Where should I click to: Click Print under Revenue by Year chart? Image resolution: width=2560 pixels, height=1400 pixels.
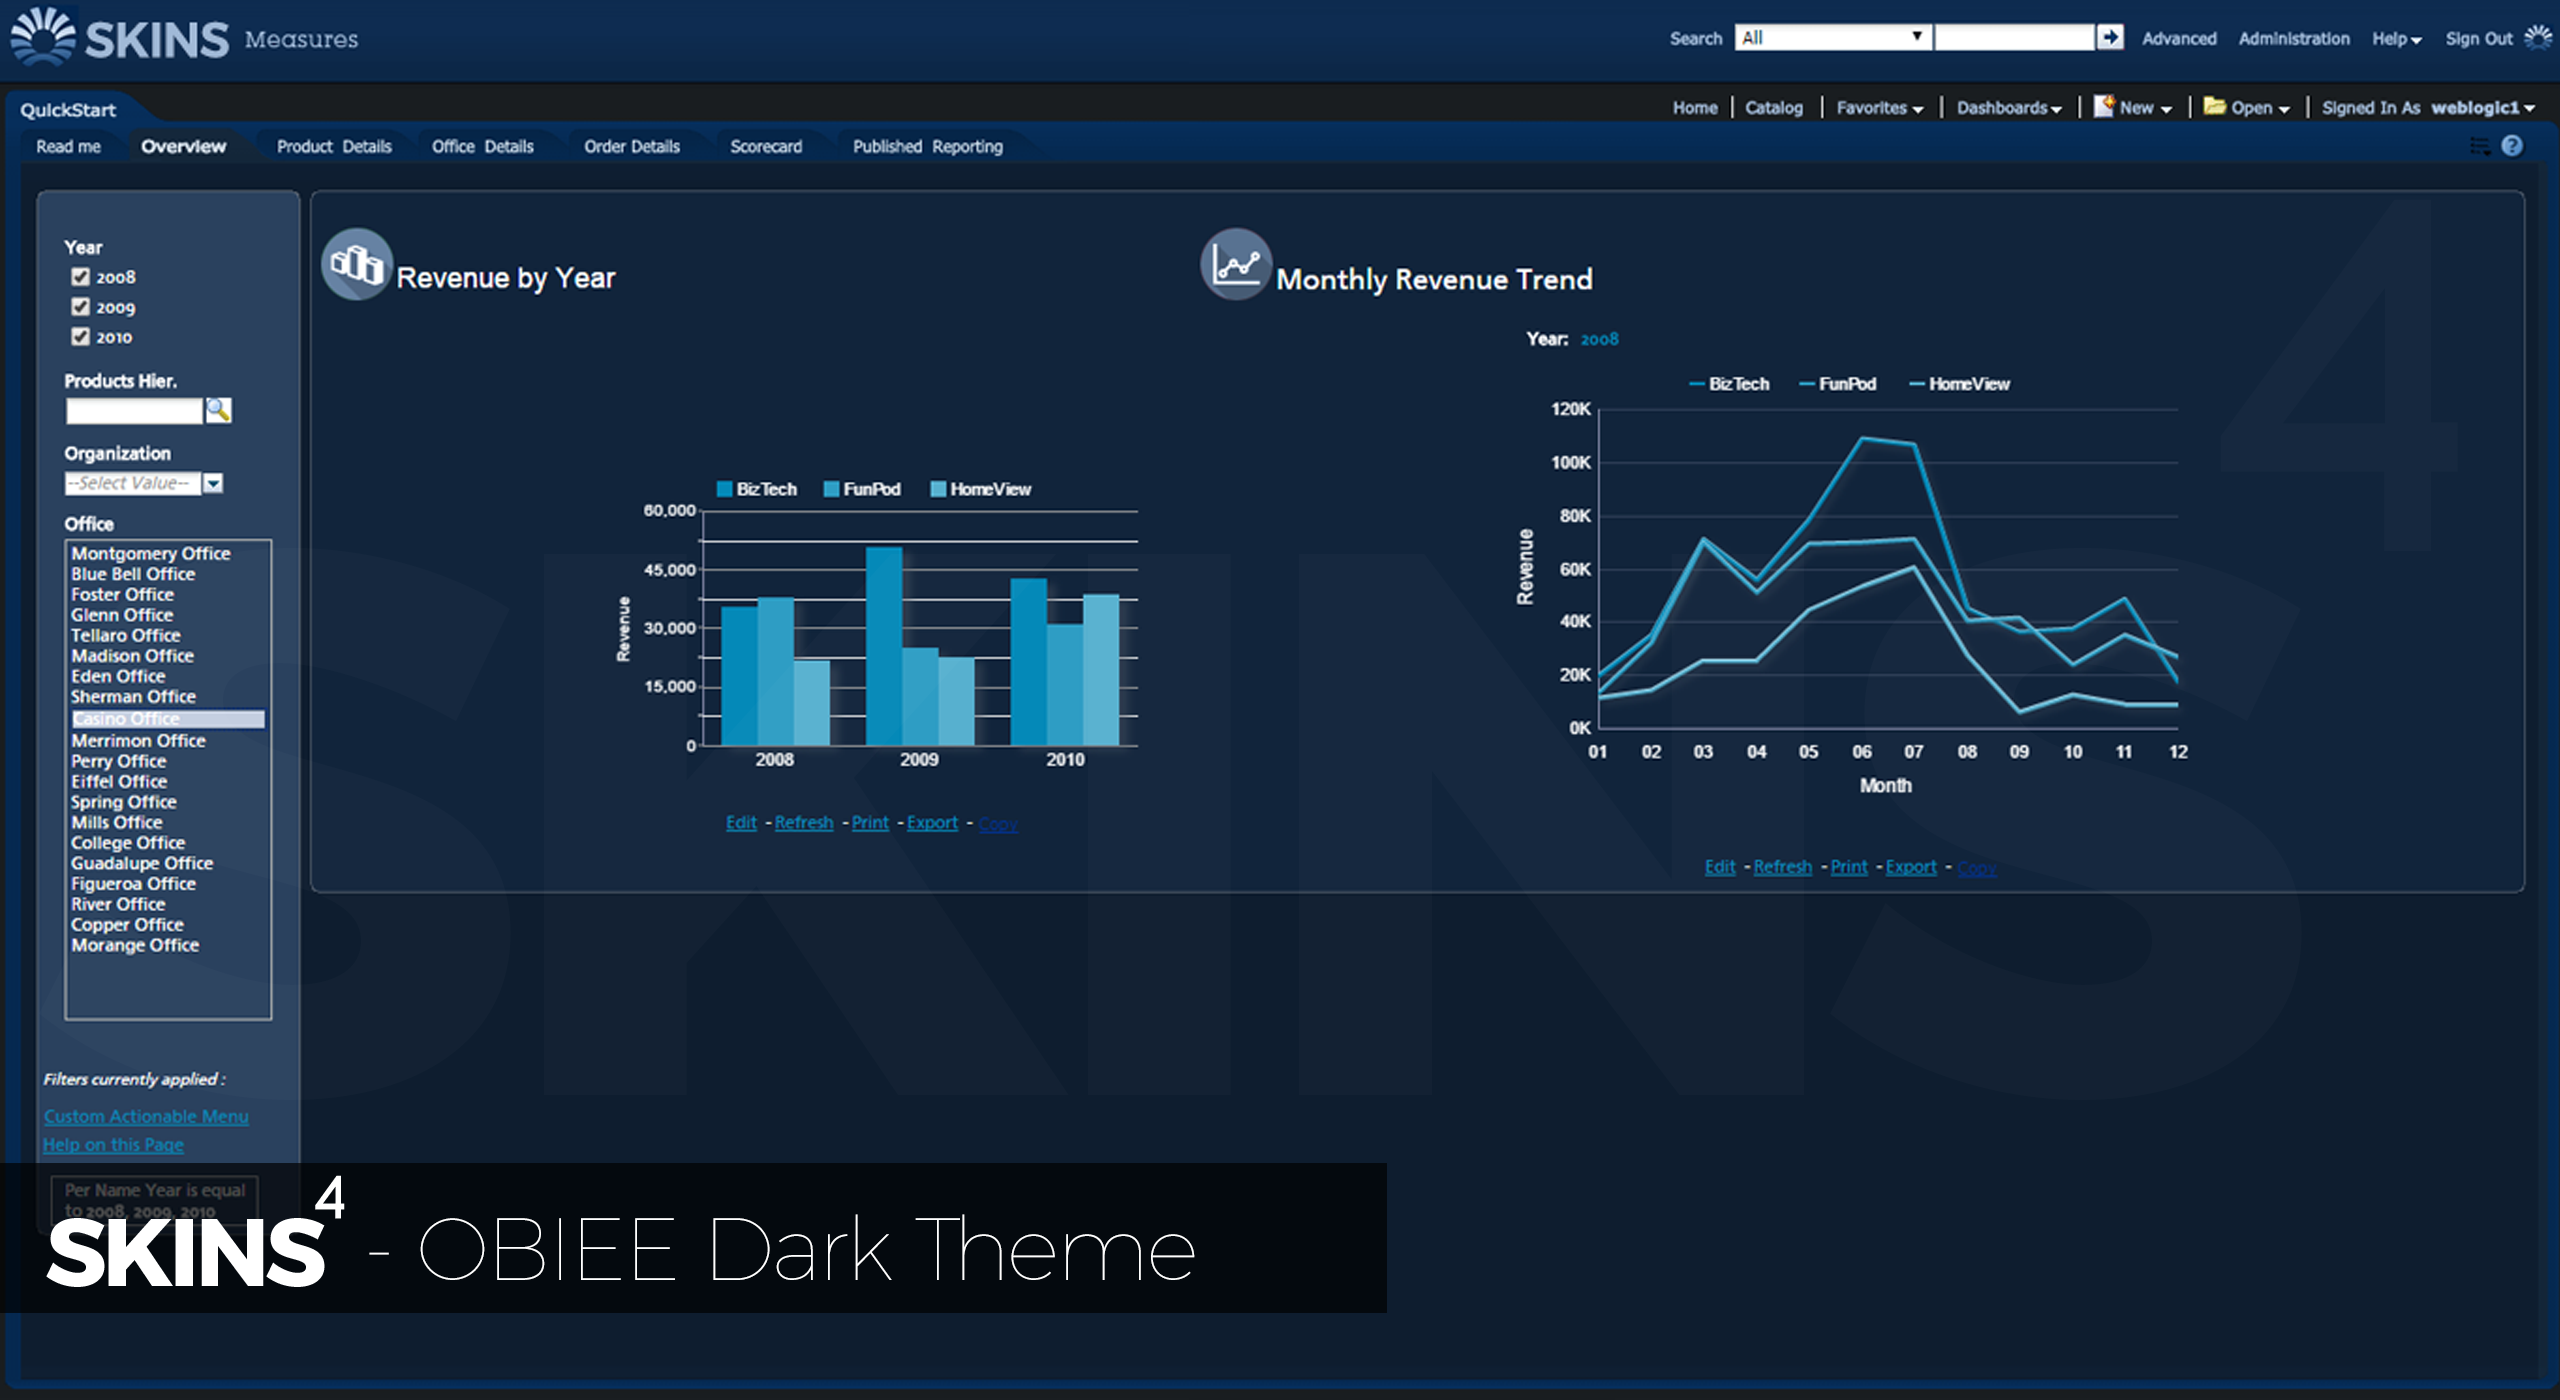click(870, 822)
